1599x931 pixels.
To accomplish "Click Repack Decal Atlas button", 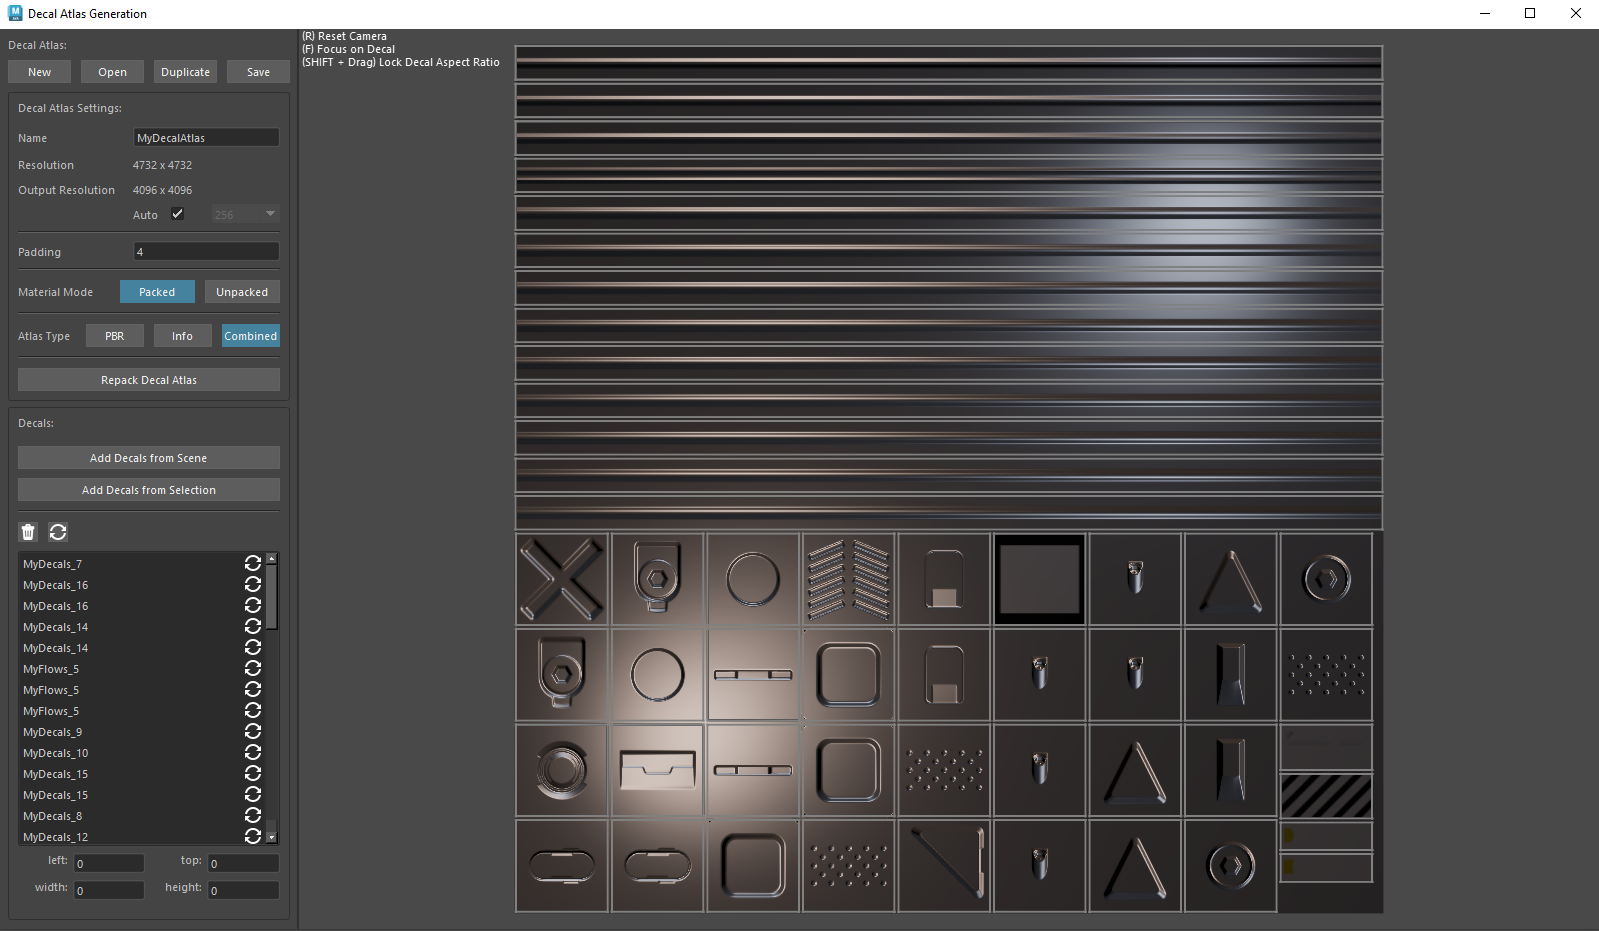I will coord(149,380).
